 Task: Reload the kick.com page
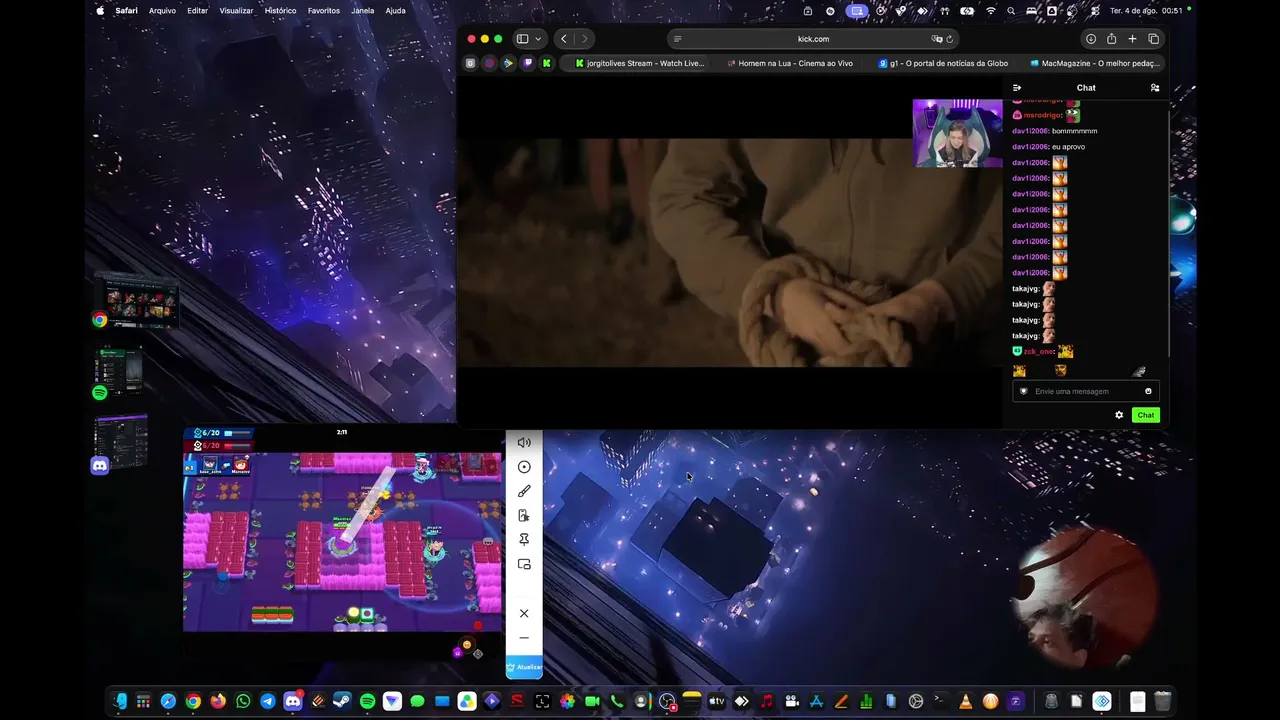click(x=950, y=39)
